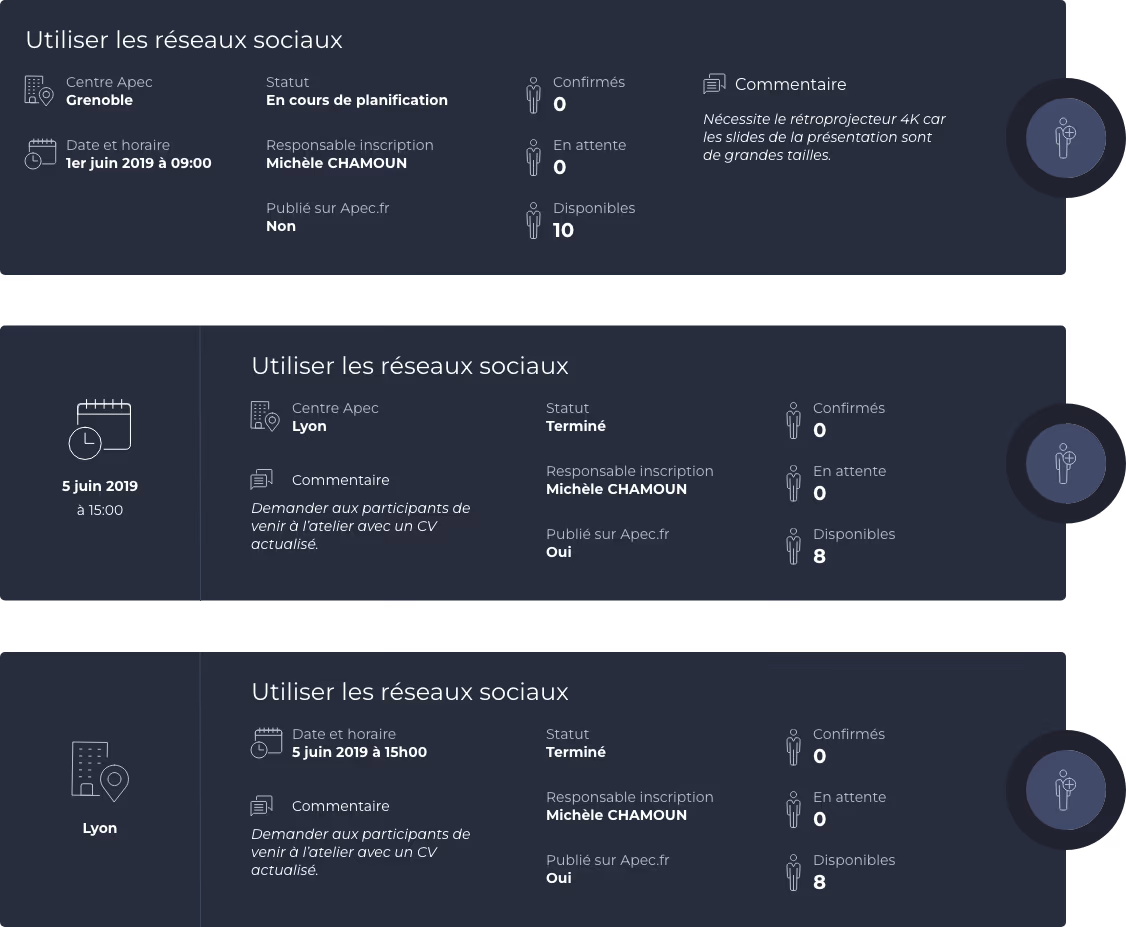Click the title of the card with the building side panel

click(409, 691)
